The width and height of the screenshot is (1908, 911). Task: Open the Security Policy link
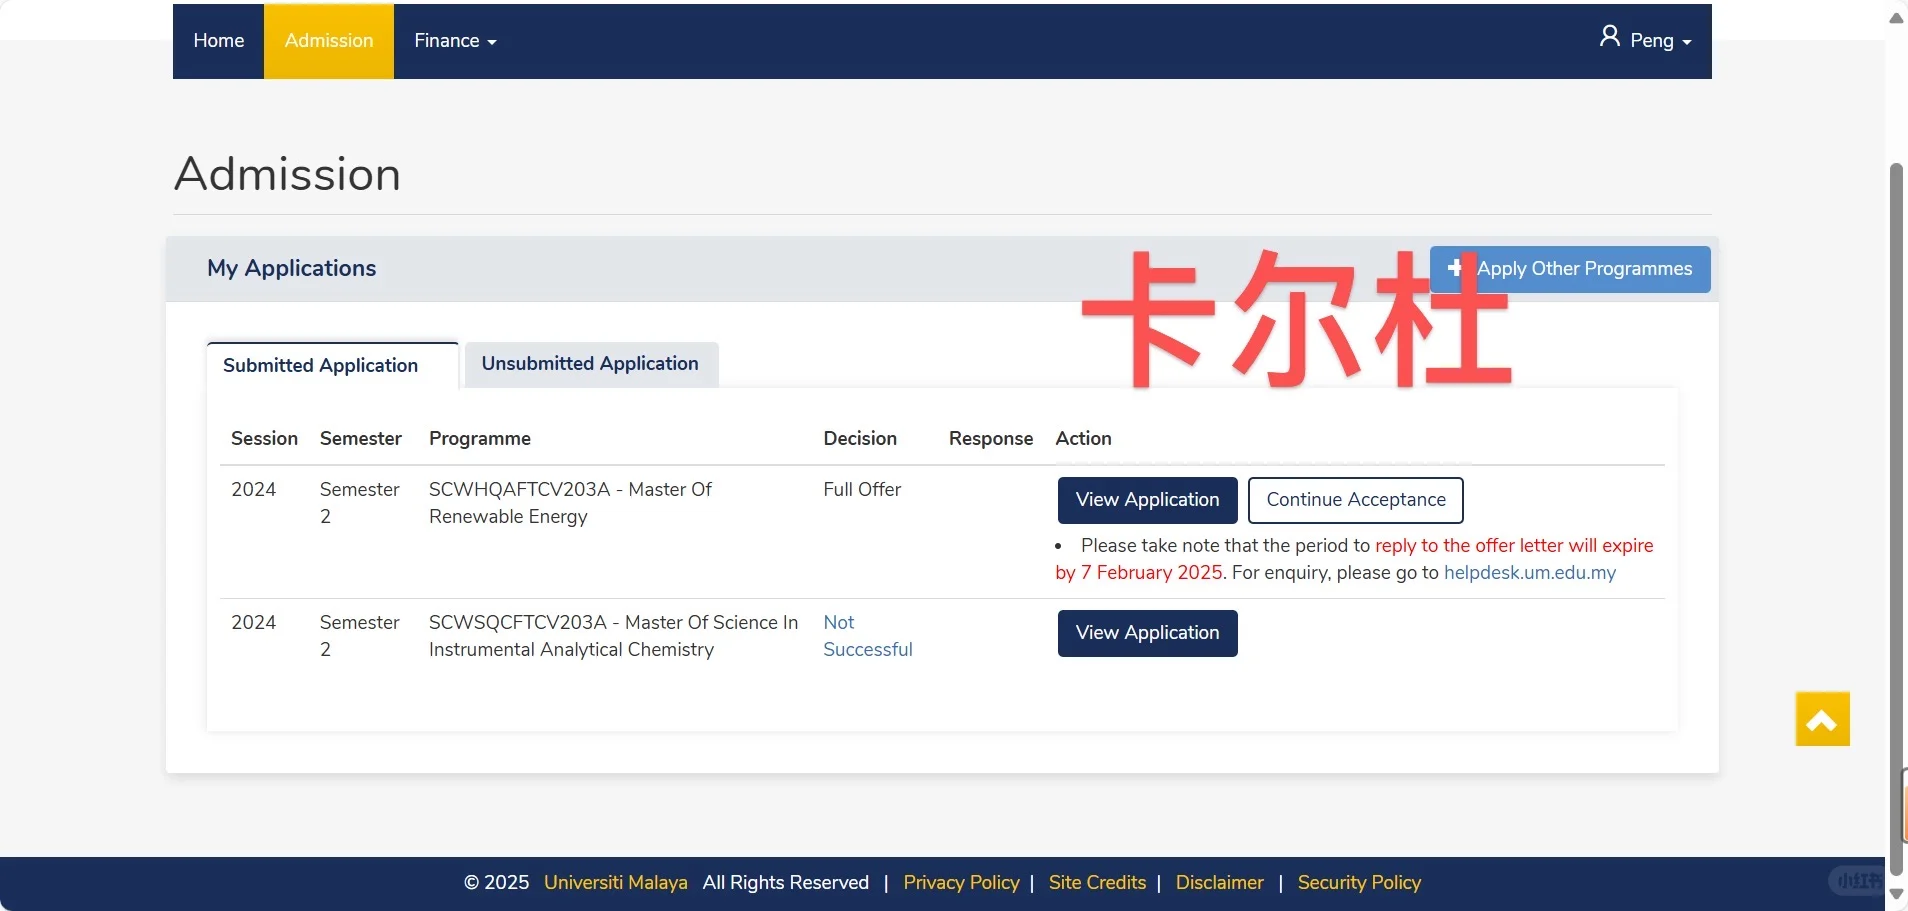(x=1358, y=883)
